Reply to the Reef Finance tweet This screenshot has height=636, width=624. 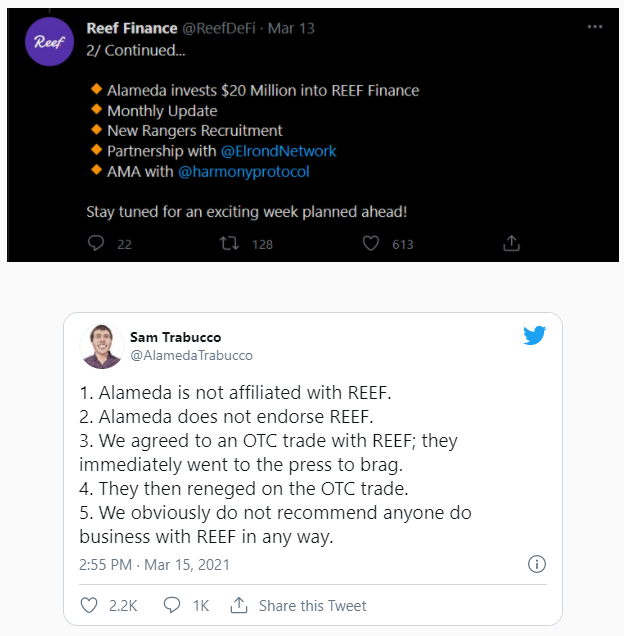tap(97, 243)
